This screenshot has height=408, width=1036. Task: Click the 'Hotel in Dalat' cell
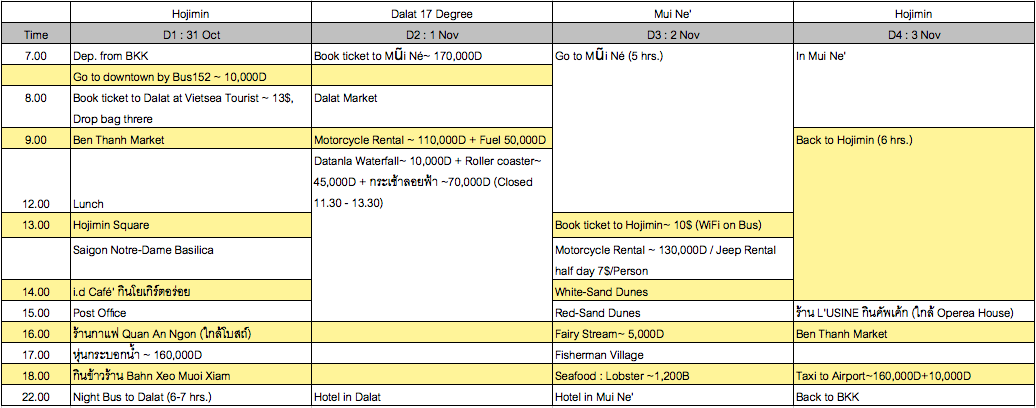click(431, 396)
